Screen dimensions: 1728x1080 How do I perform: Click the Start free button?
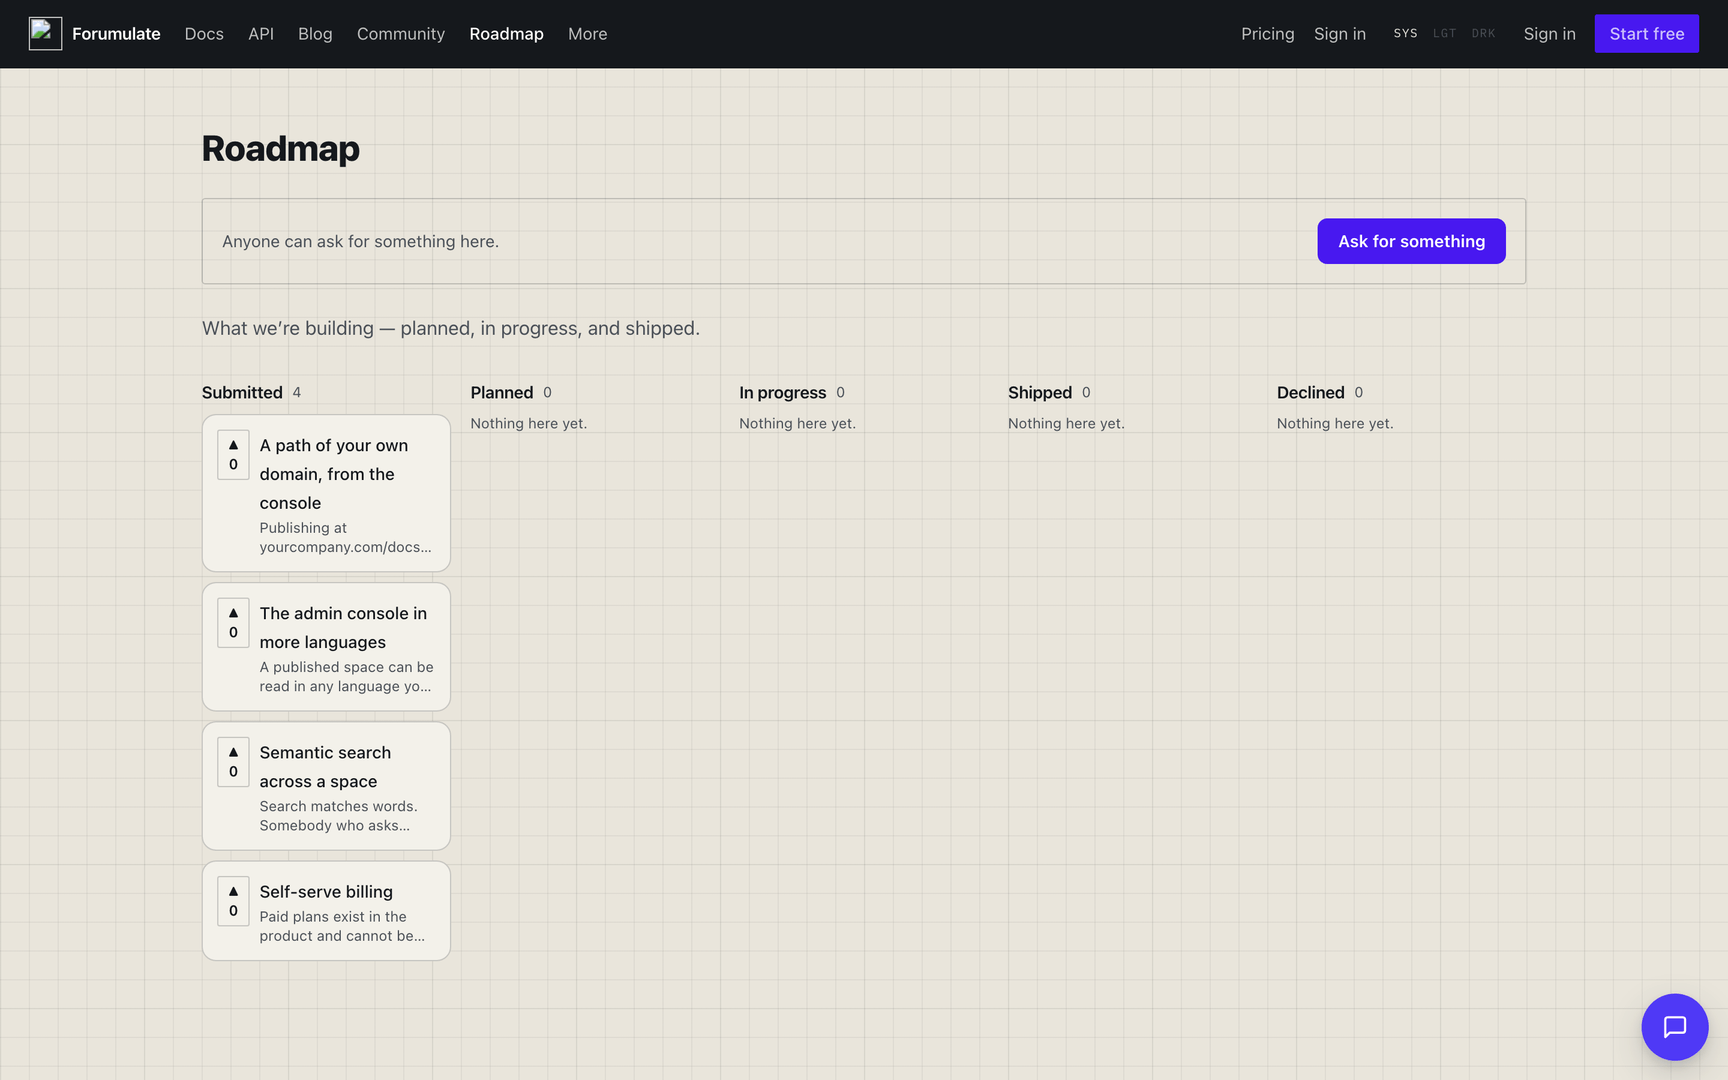point(1647,34)
